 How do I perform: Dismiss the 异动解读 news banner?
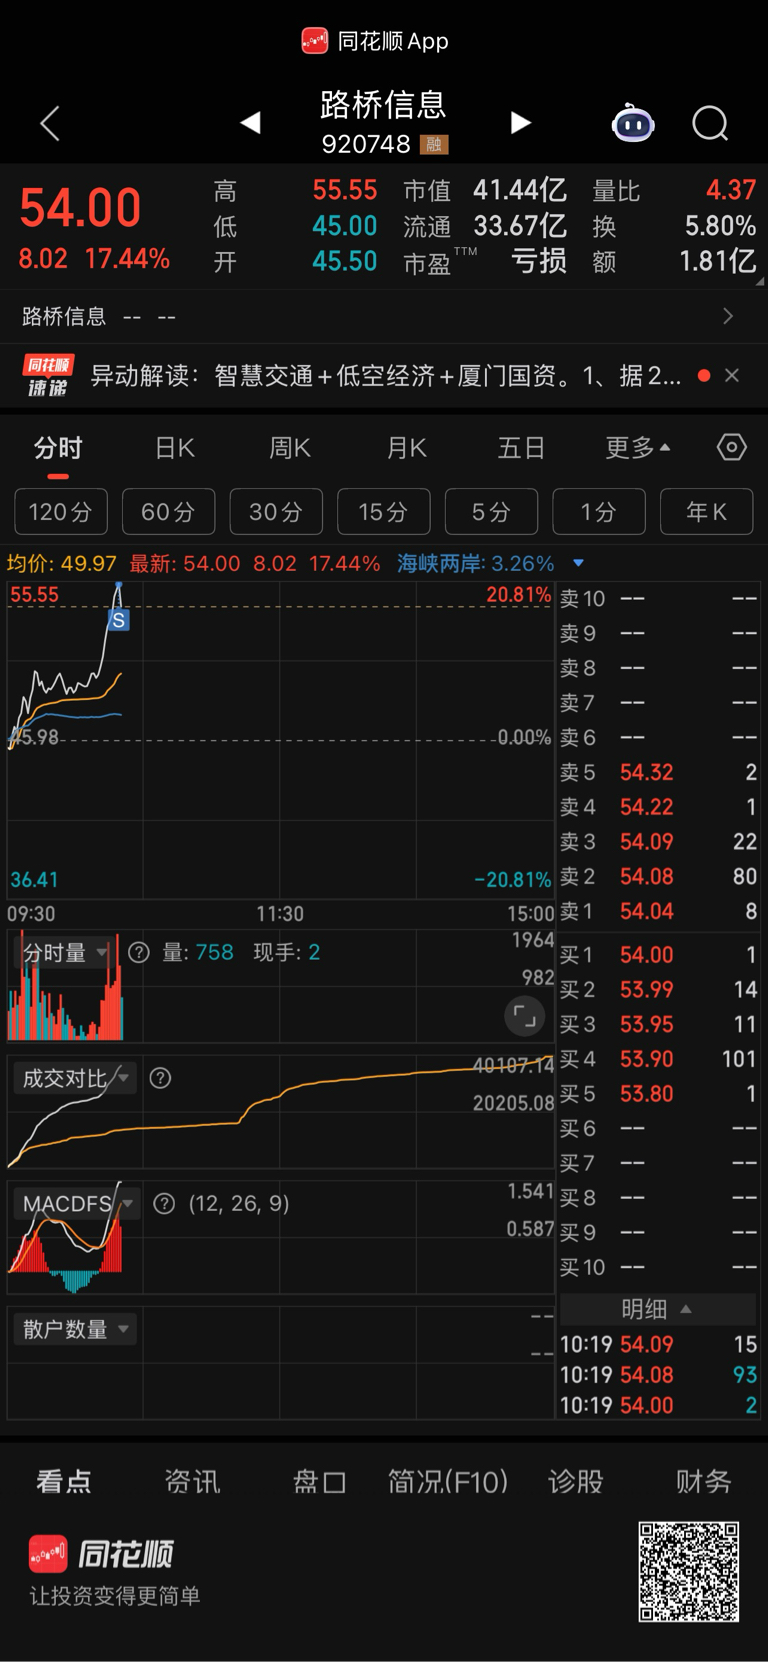tap(732, 375)
